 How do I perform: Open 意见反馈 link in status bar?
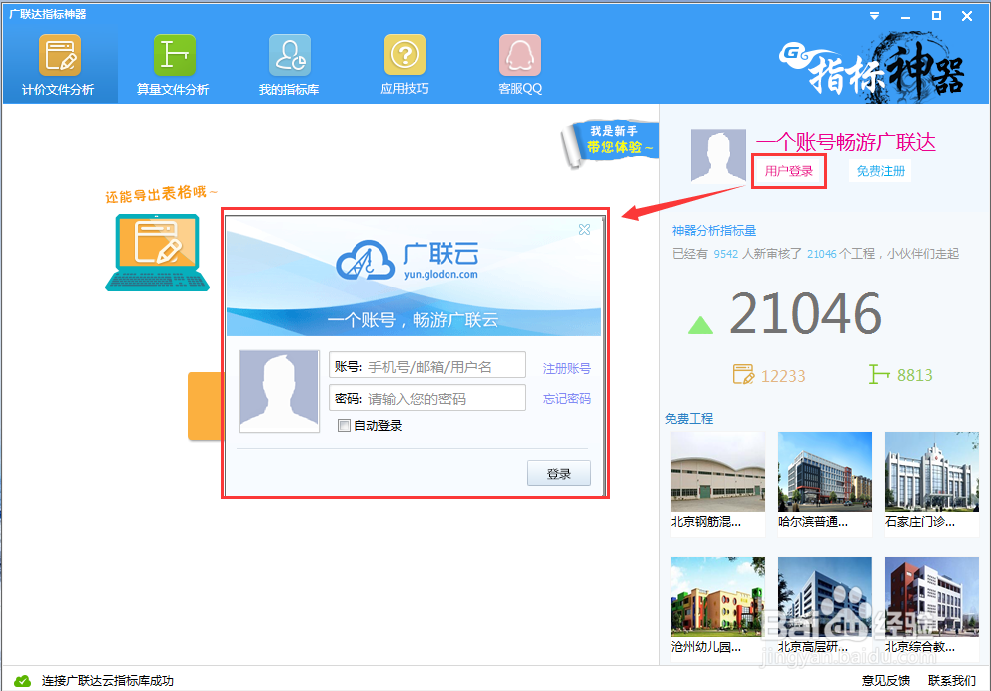coord(886,681)
